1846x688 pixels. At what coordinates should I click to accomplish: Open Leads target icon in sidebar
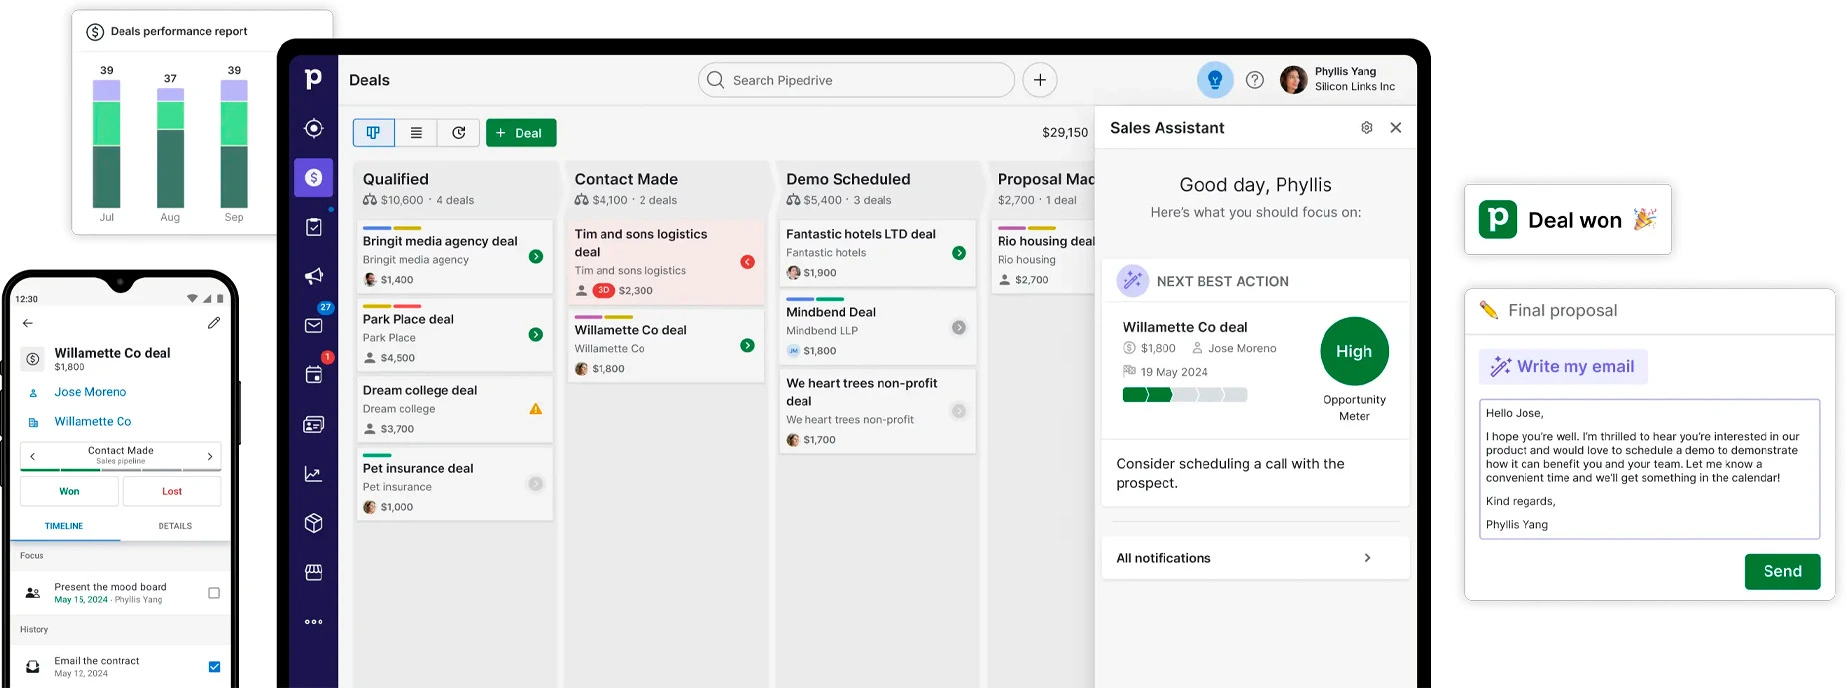click(x=313, y=128)
